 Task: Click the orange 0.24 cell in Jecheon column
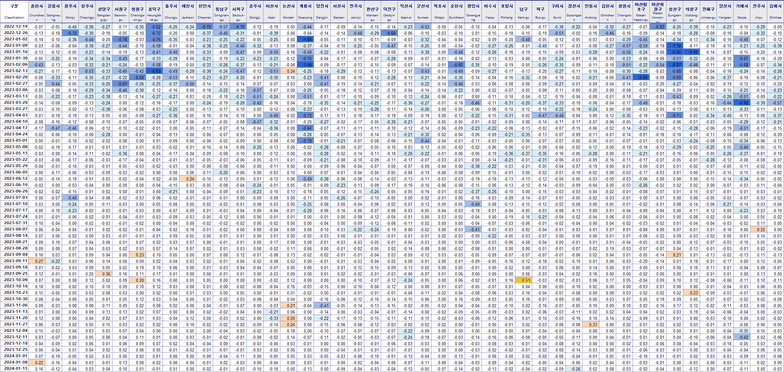point(189,178)
